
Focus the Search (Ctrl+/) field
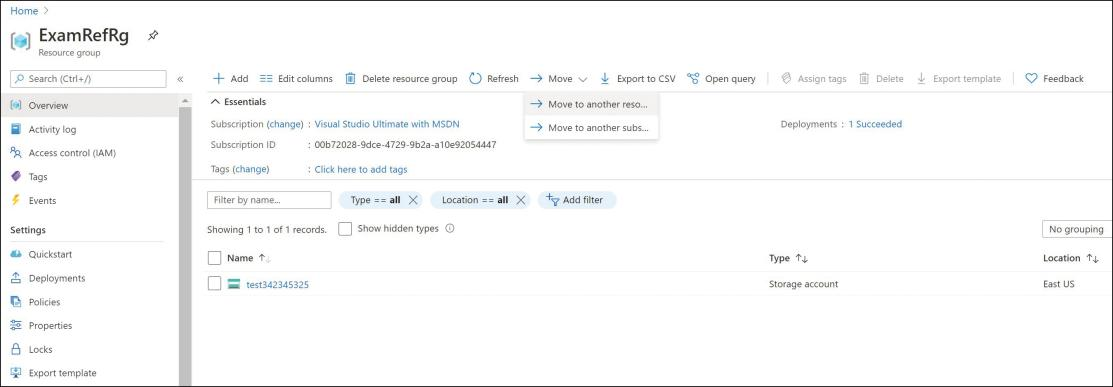[x=88, y=79]
